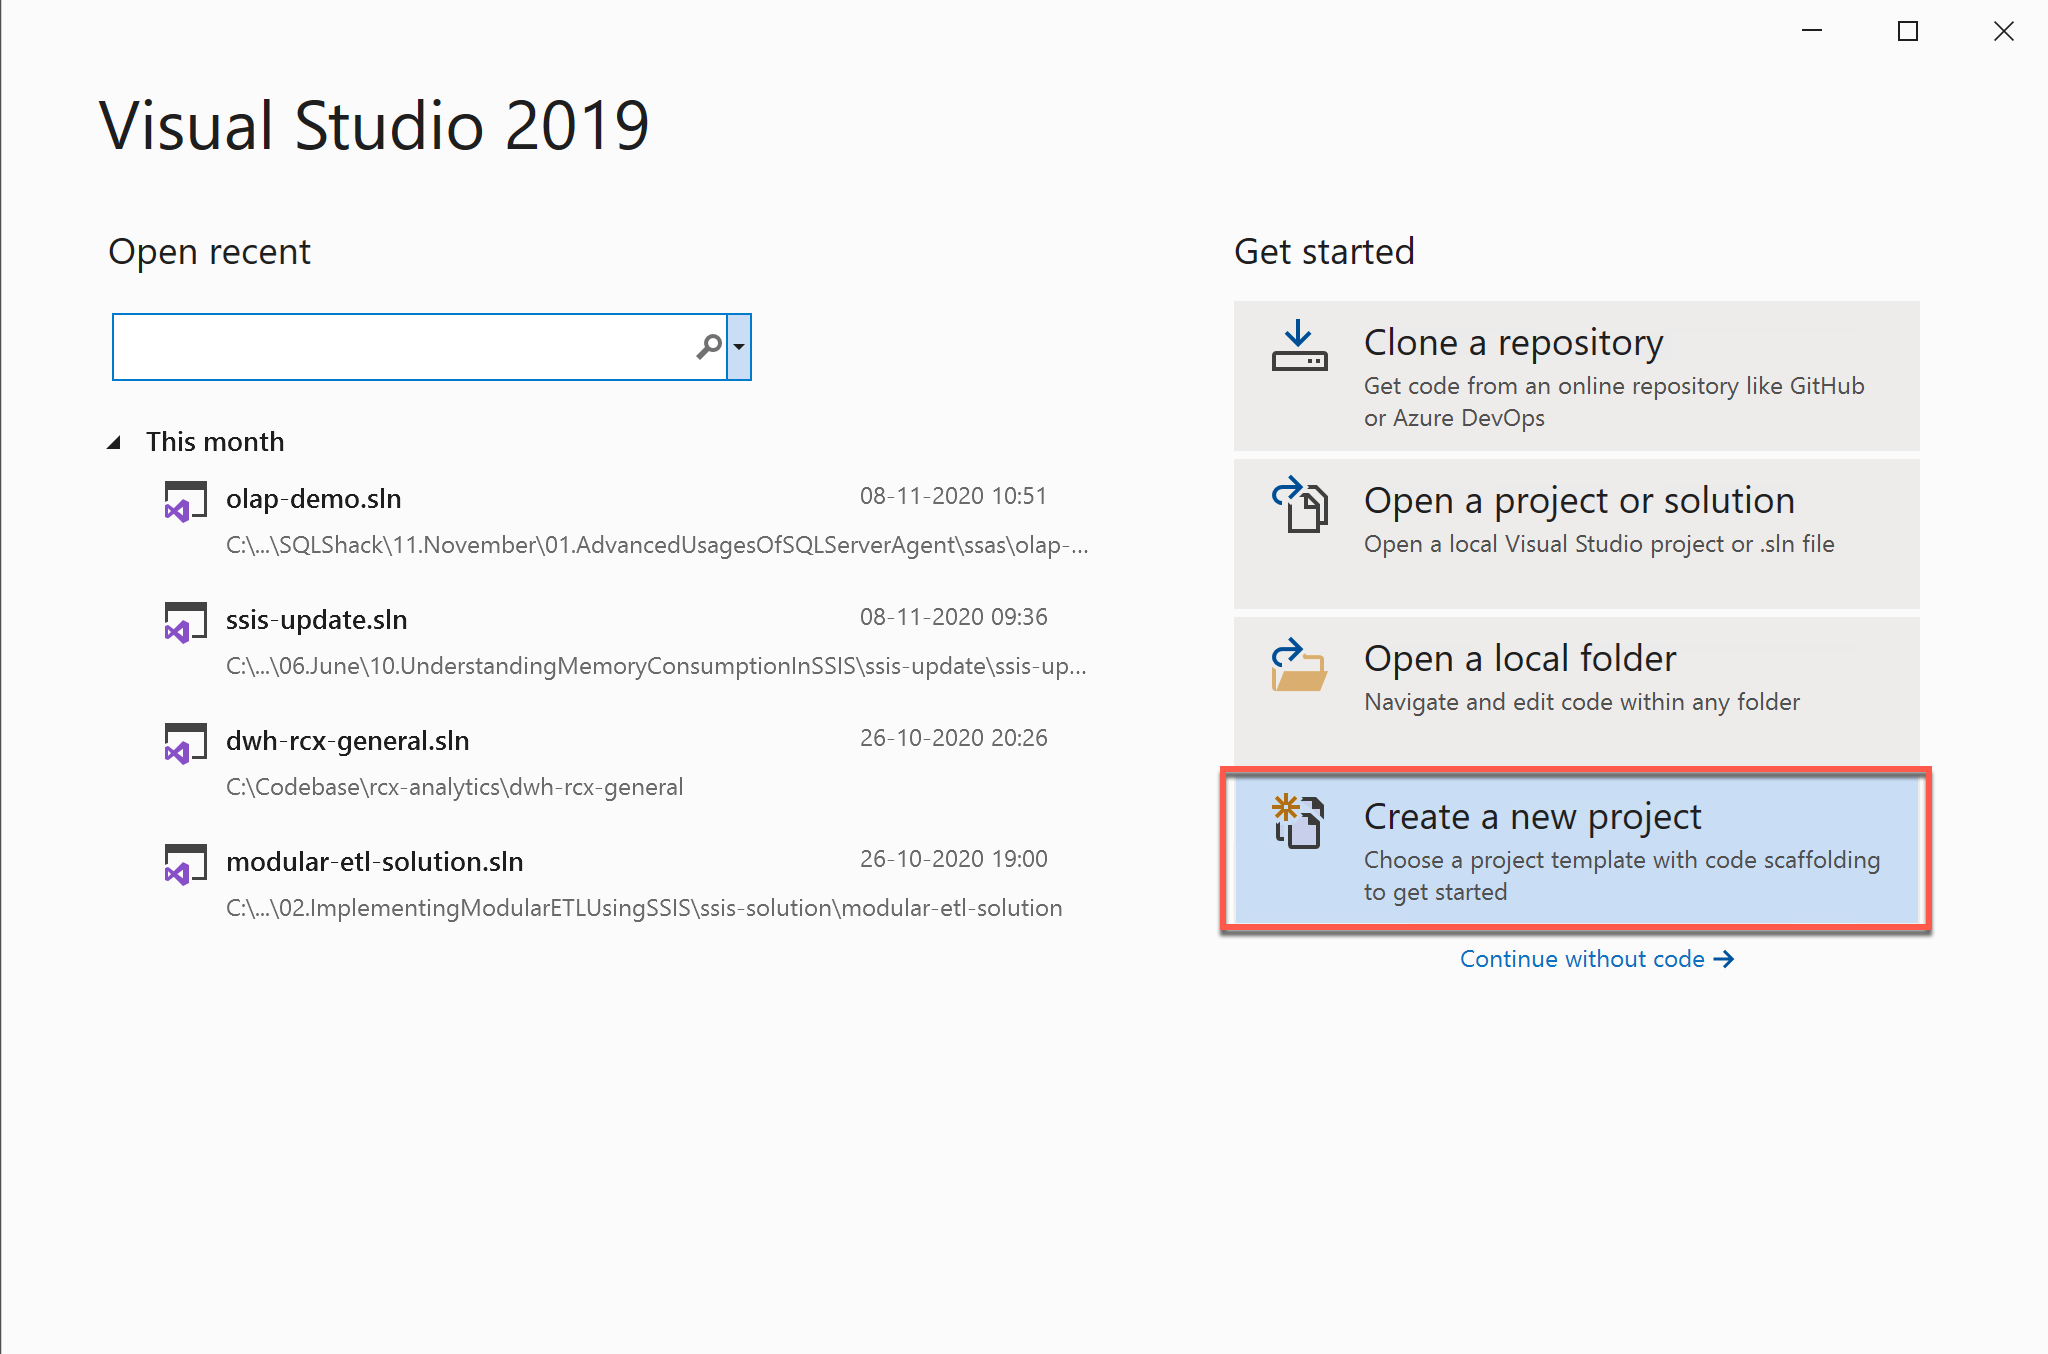
Task: Select Open a local folder option
Action: click(1576, 688)
